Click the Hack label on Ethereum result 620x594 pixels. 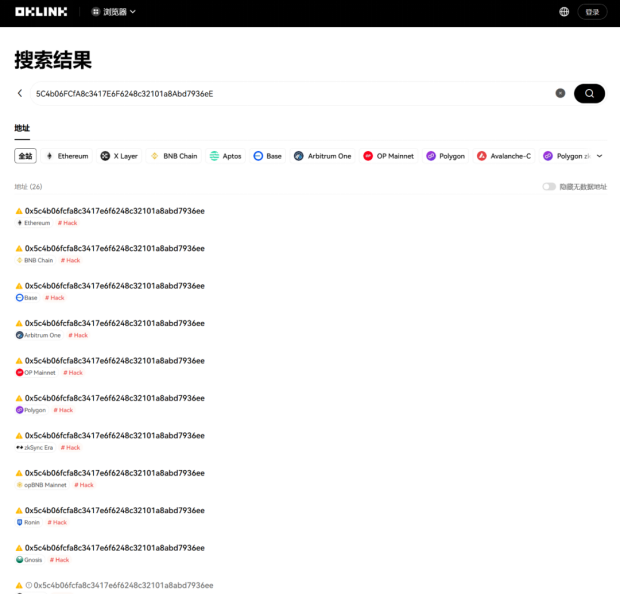click(x=67, y=223)
